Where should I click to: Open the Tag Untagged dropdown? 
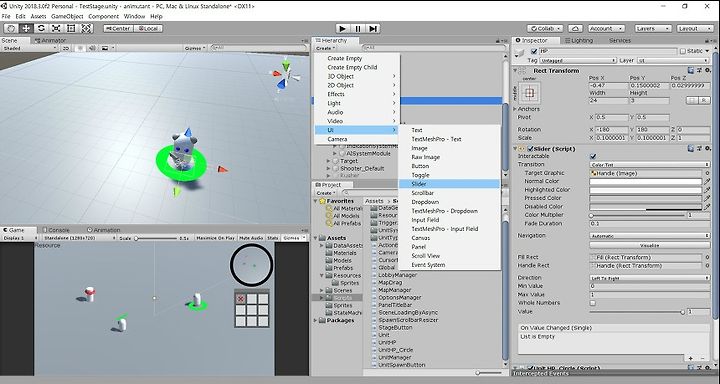coord(578,60)
